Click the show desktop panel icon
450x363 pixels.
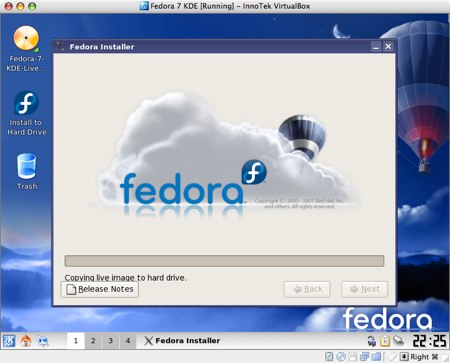(43, 341)
